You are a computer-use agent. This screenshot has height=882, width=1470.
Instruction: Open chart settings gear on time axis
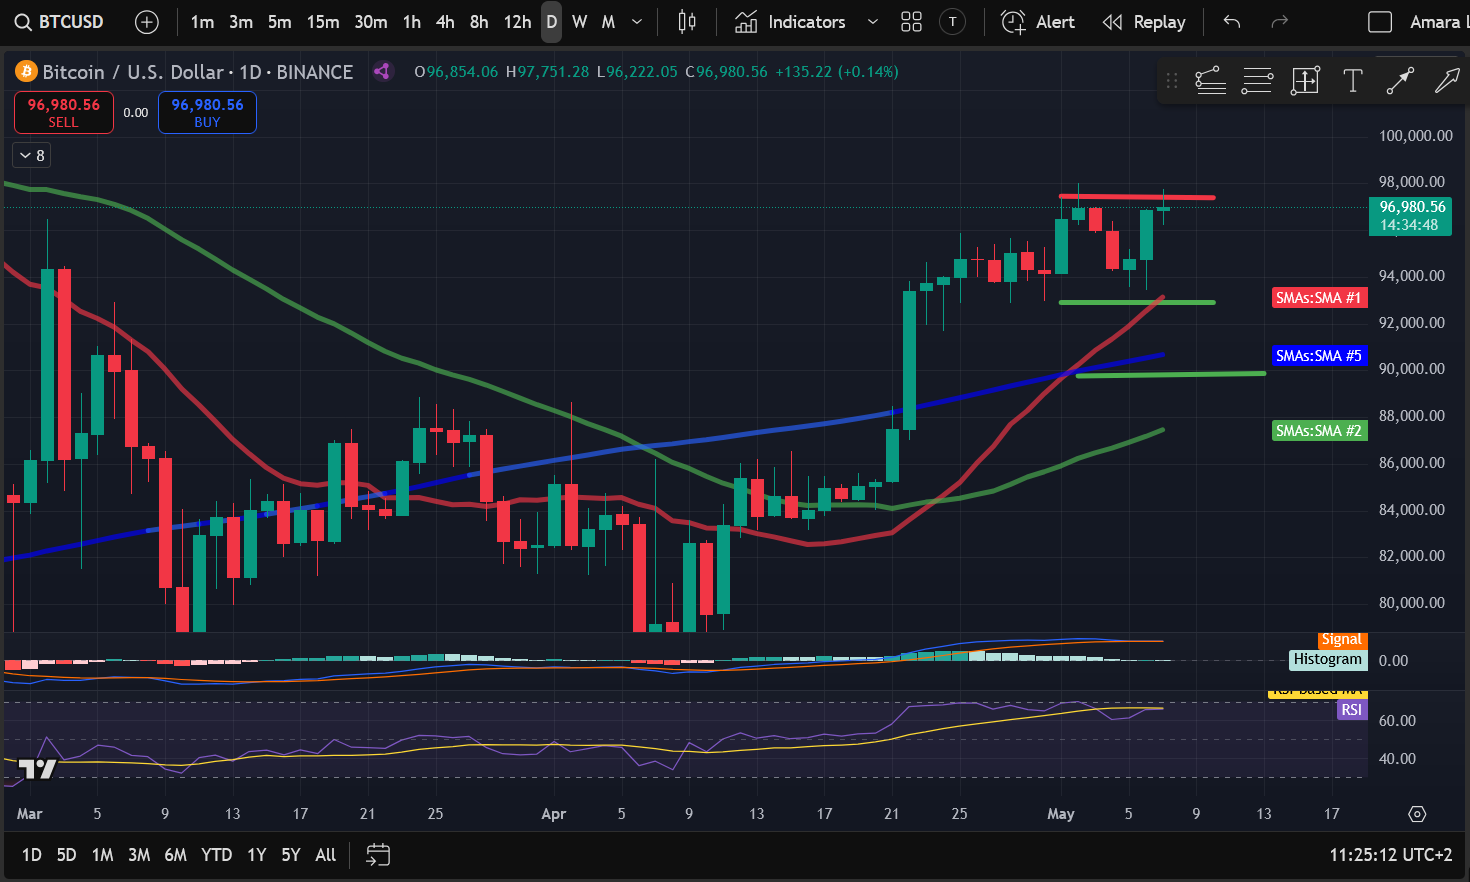[x=1417, y=814]
